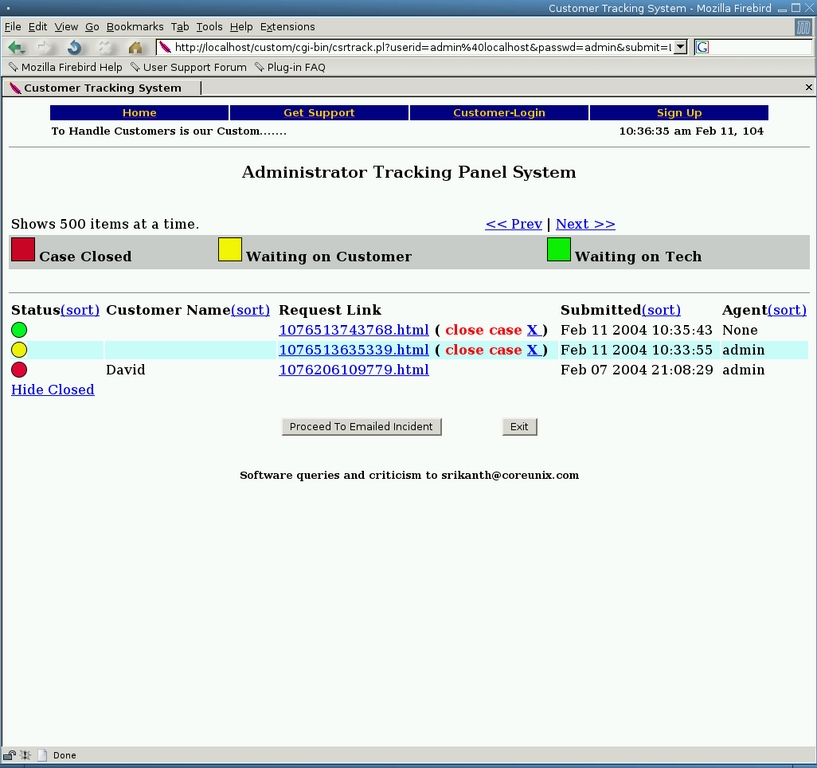Sort the list by Customer Name

coord(250,310)
